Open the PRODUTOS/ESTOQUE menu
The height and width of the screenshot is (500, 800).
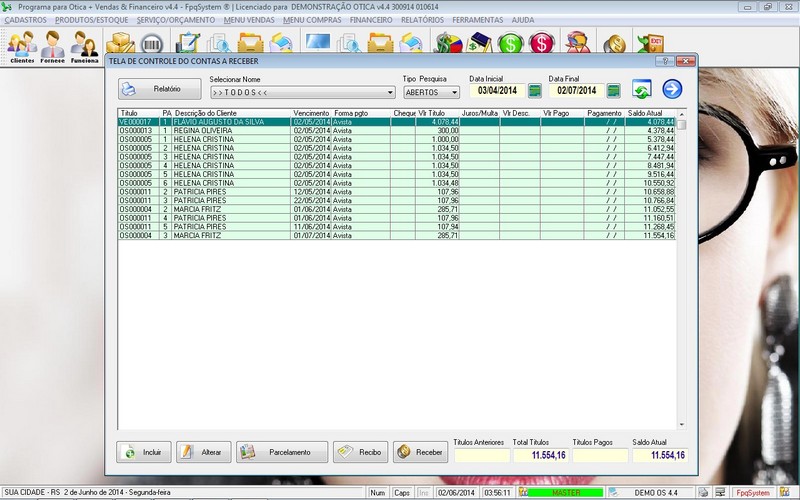[x=92, y=20]
